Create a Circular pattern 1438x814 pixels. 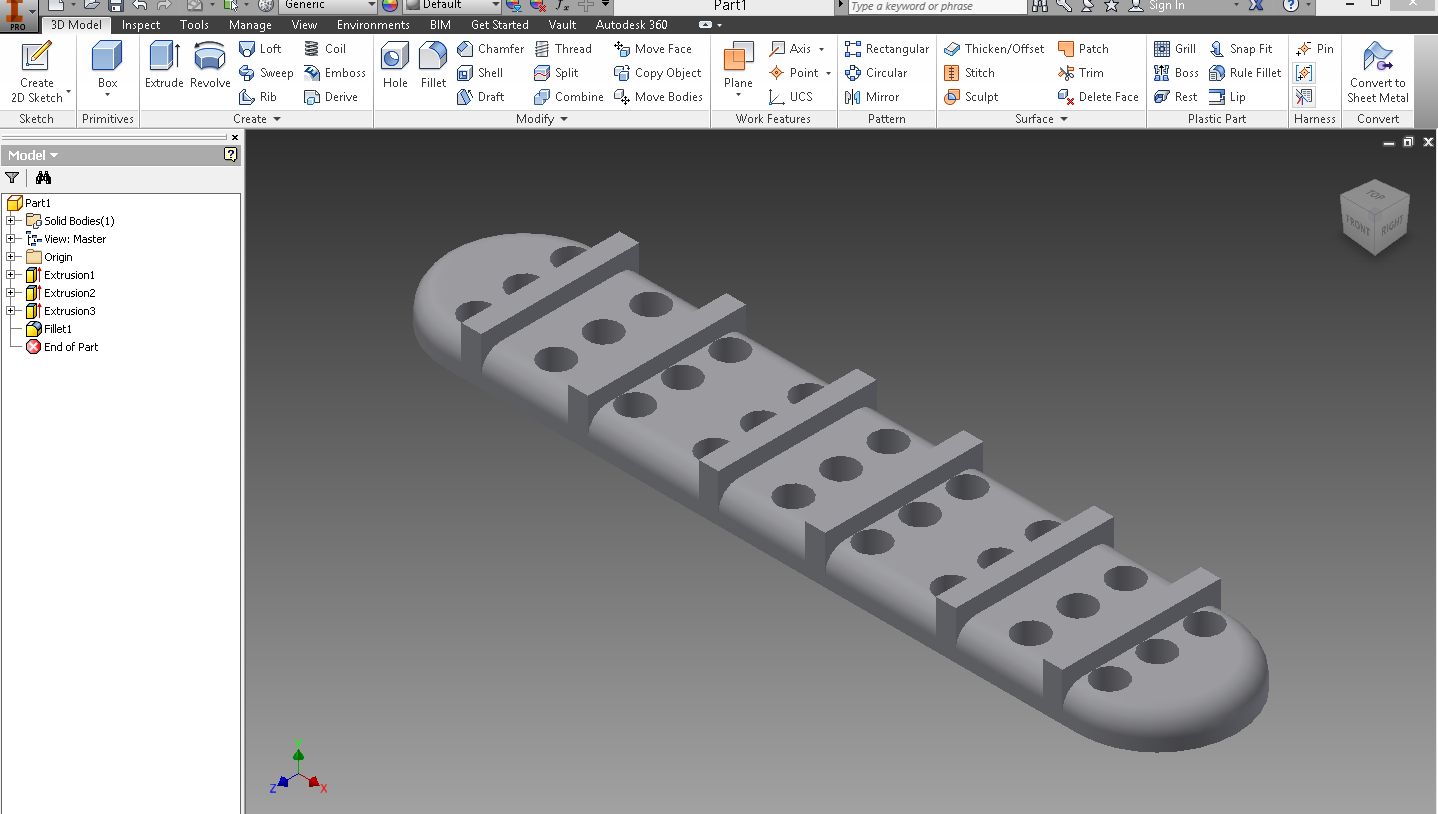point(876,73)
